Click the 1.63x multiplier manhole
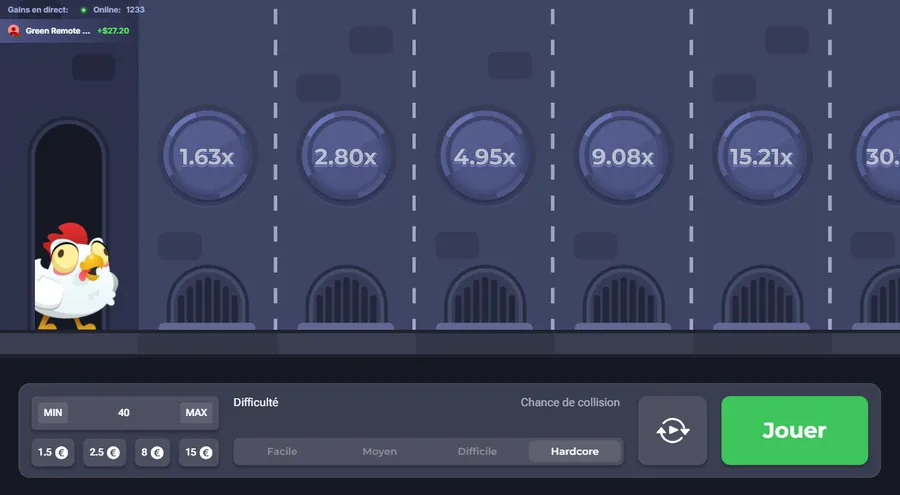 click(x=207, y=156)
